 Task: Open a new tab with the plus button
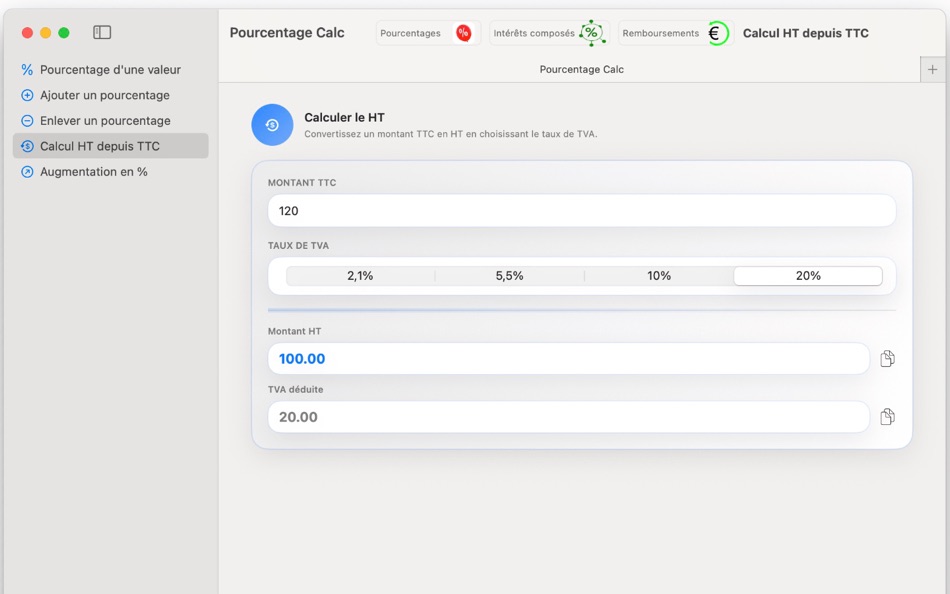[x=932, y=69]
